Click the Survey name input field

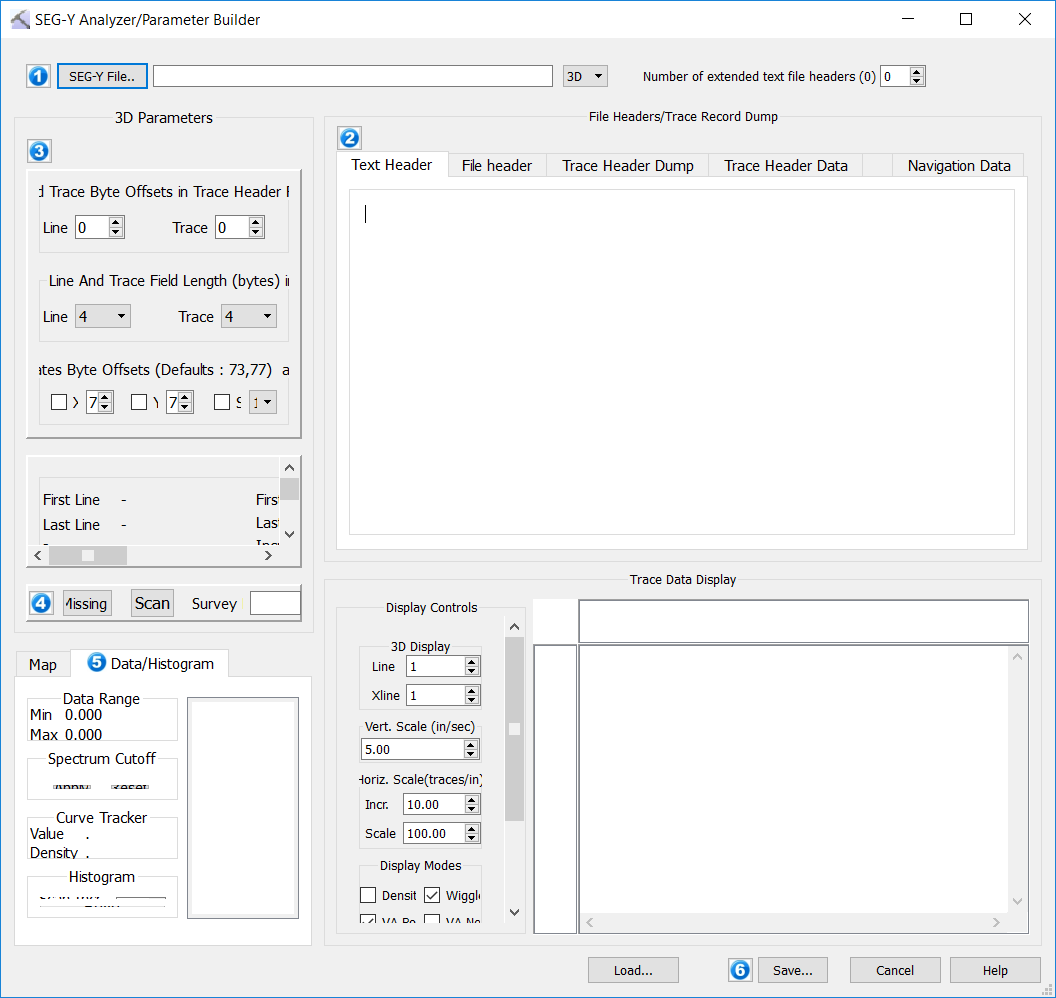pyautogui.click(x=275, y=603)
